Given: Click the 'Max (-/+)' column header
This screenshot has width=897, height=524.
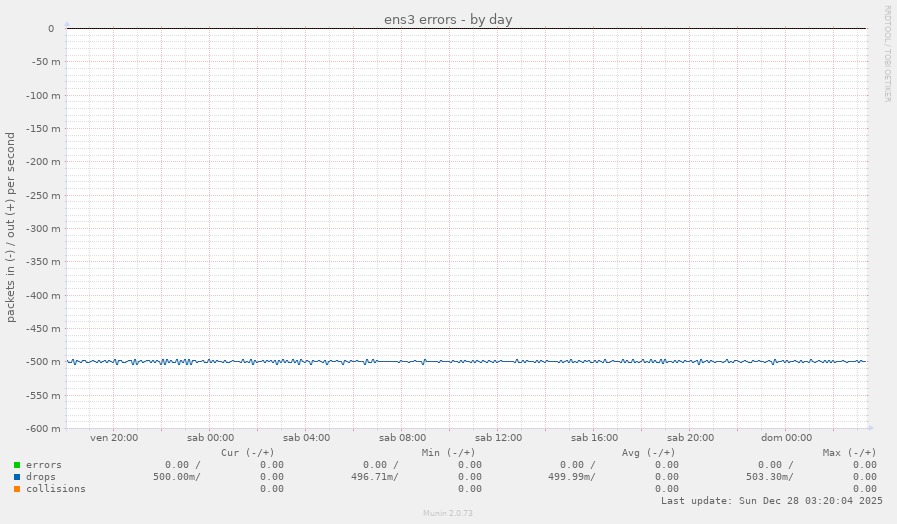Looking at the screenshot, I should pyautogui.click(x=850, y=452).
